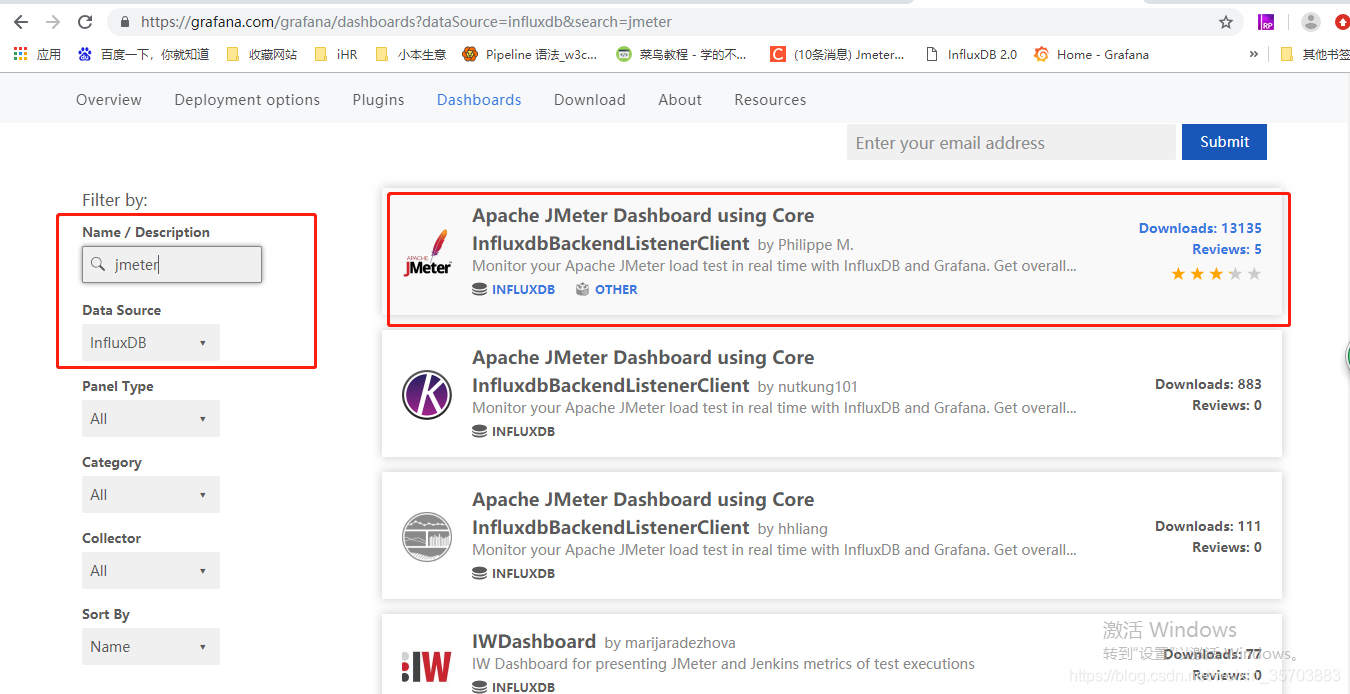Screen dimensions: 1350x694
Task: Open the 其他书签 bookmarks folder
Action: [x=1314, y=54]
